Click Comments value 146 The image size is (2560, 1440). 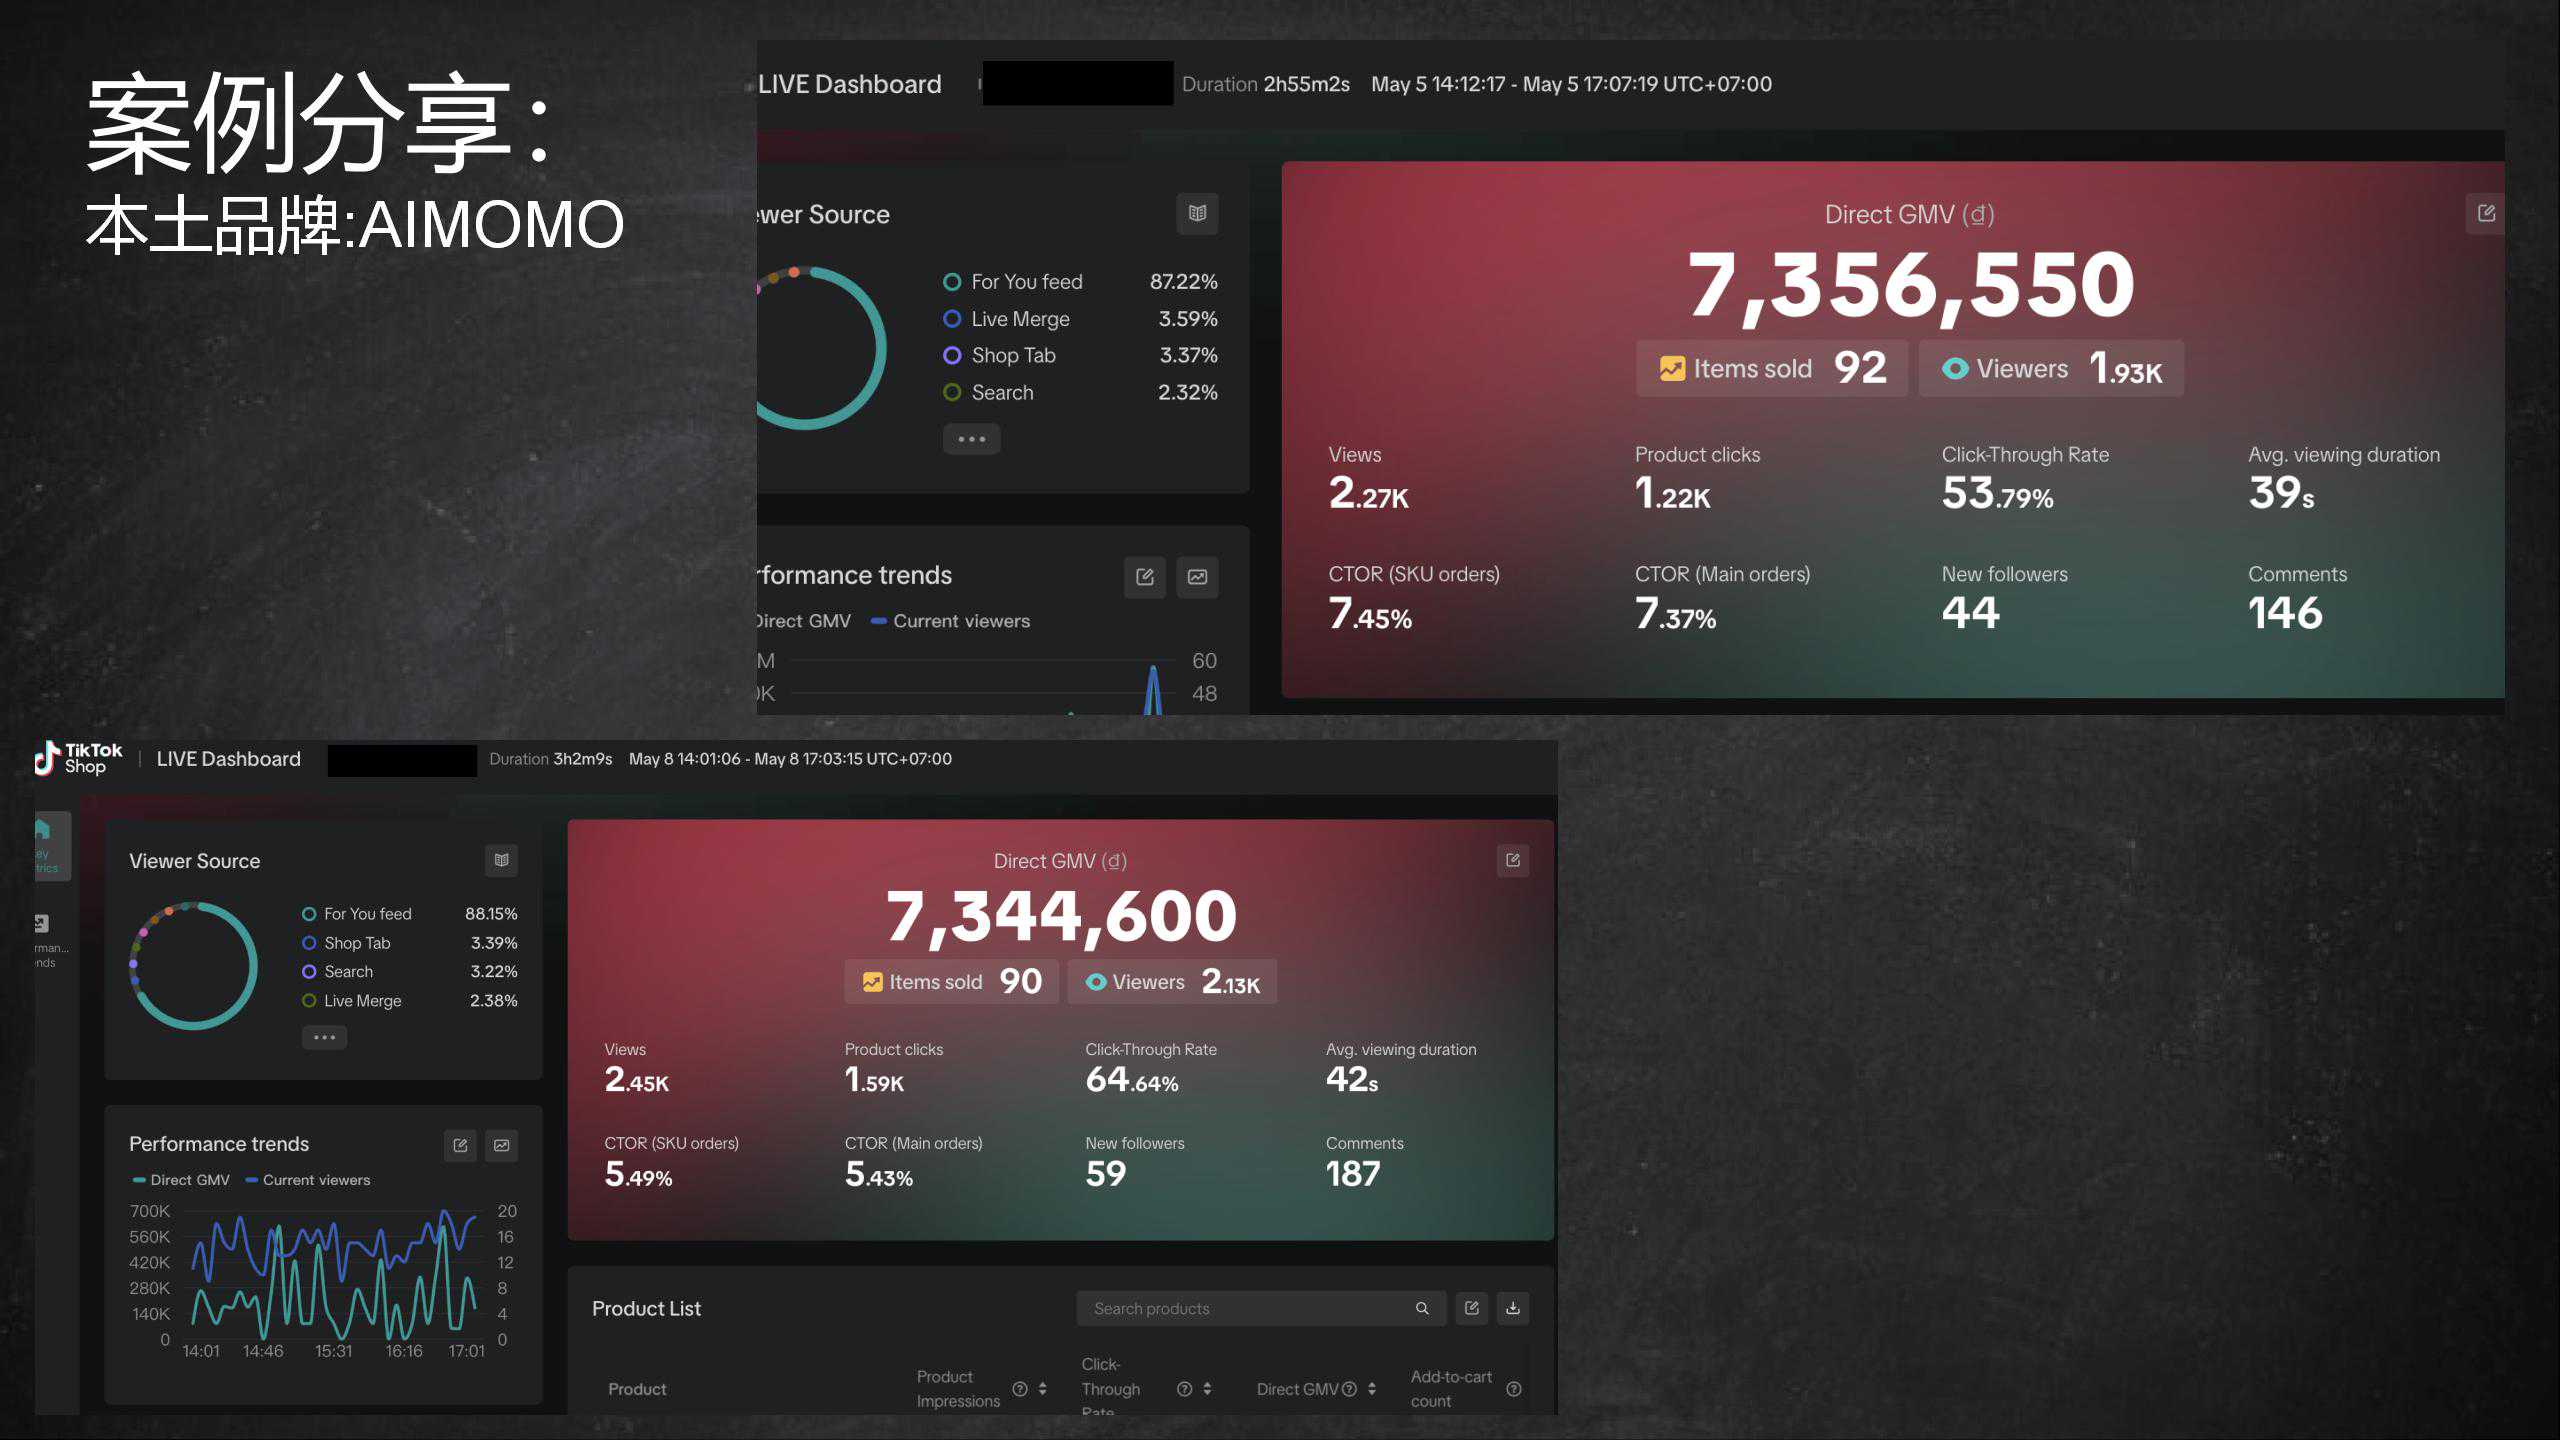pos(2285,612)
